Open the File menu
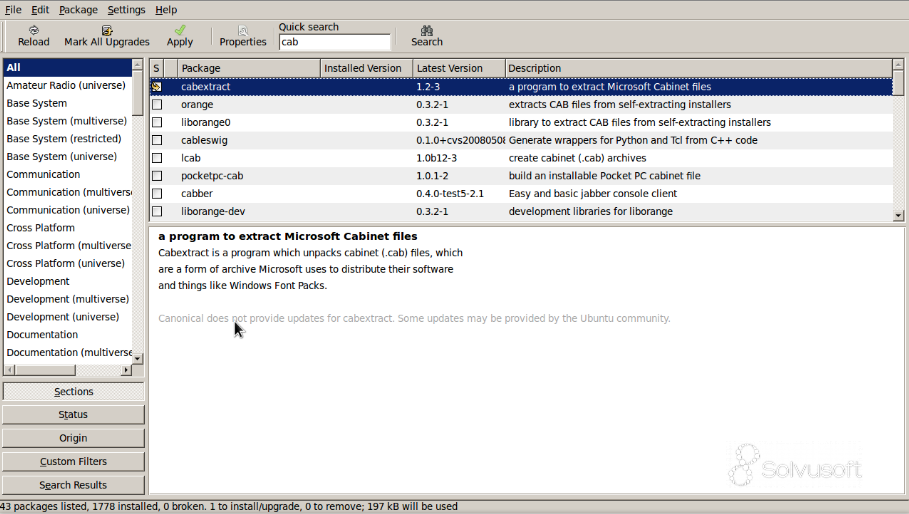Viewport: 909px width, 514px height. pos(13,10)
